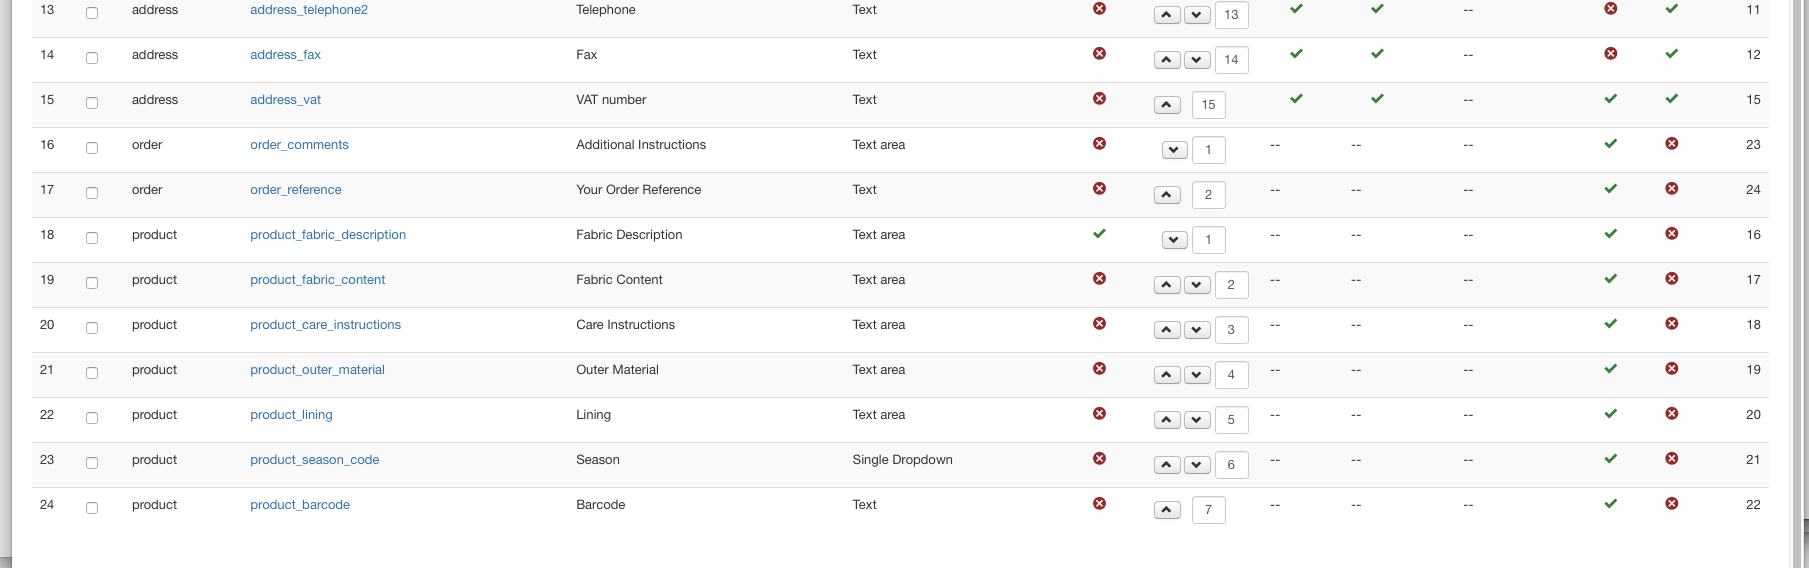Open the product_fabric_content field link

coord(317,280)
